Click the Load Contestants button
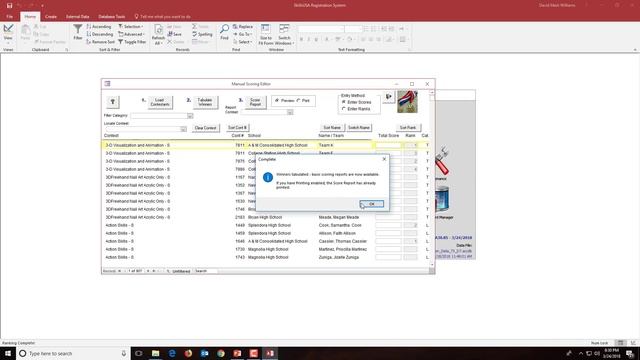The width and height of the screenshot is (640, 360). tap(160, 102)
